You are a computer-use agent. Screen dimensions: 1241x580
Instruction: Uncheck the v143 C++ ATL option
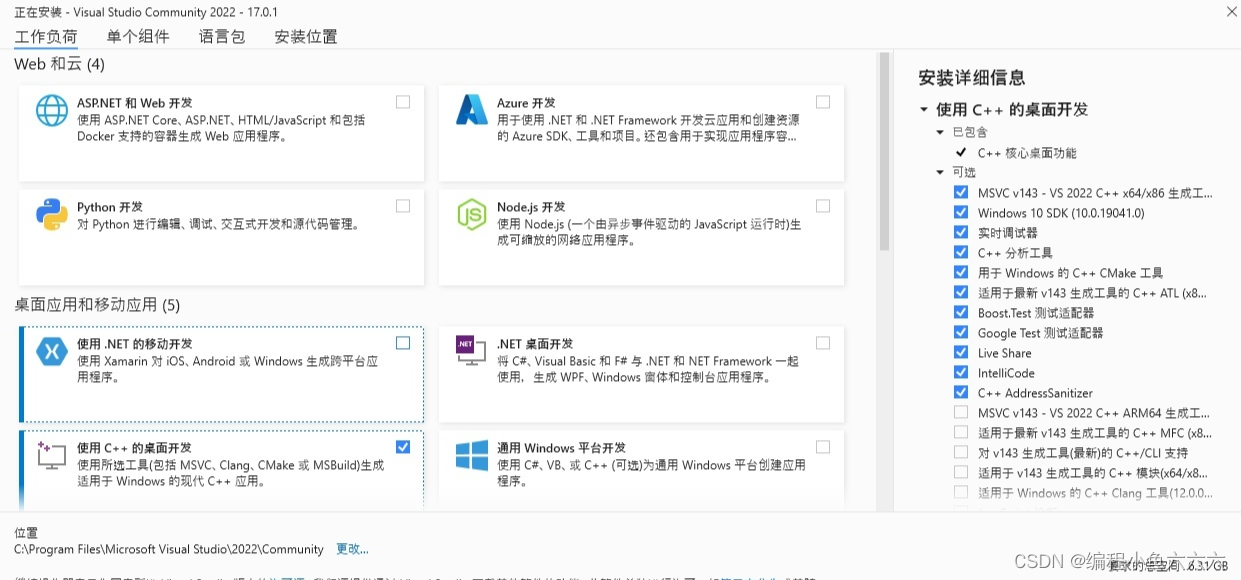(961, 292)
